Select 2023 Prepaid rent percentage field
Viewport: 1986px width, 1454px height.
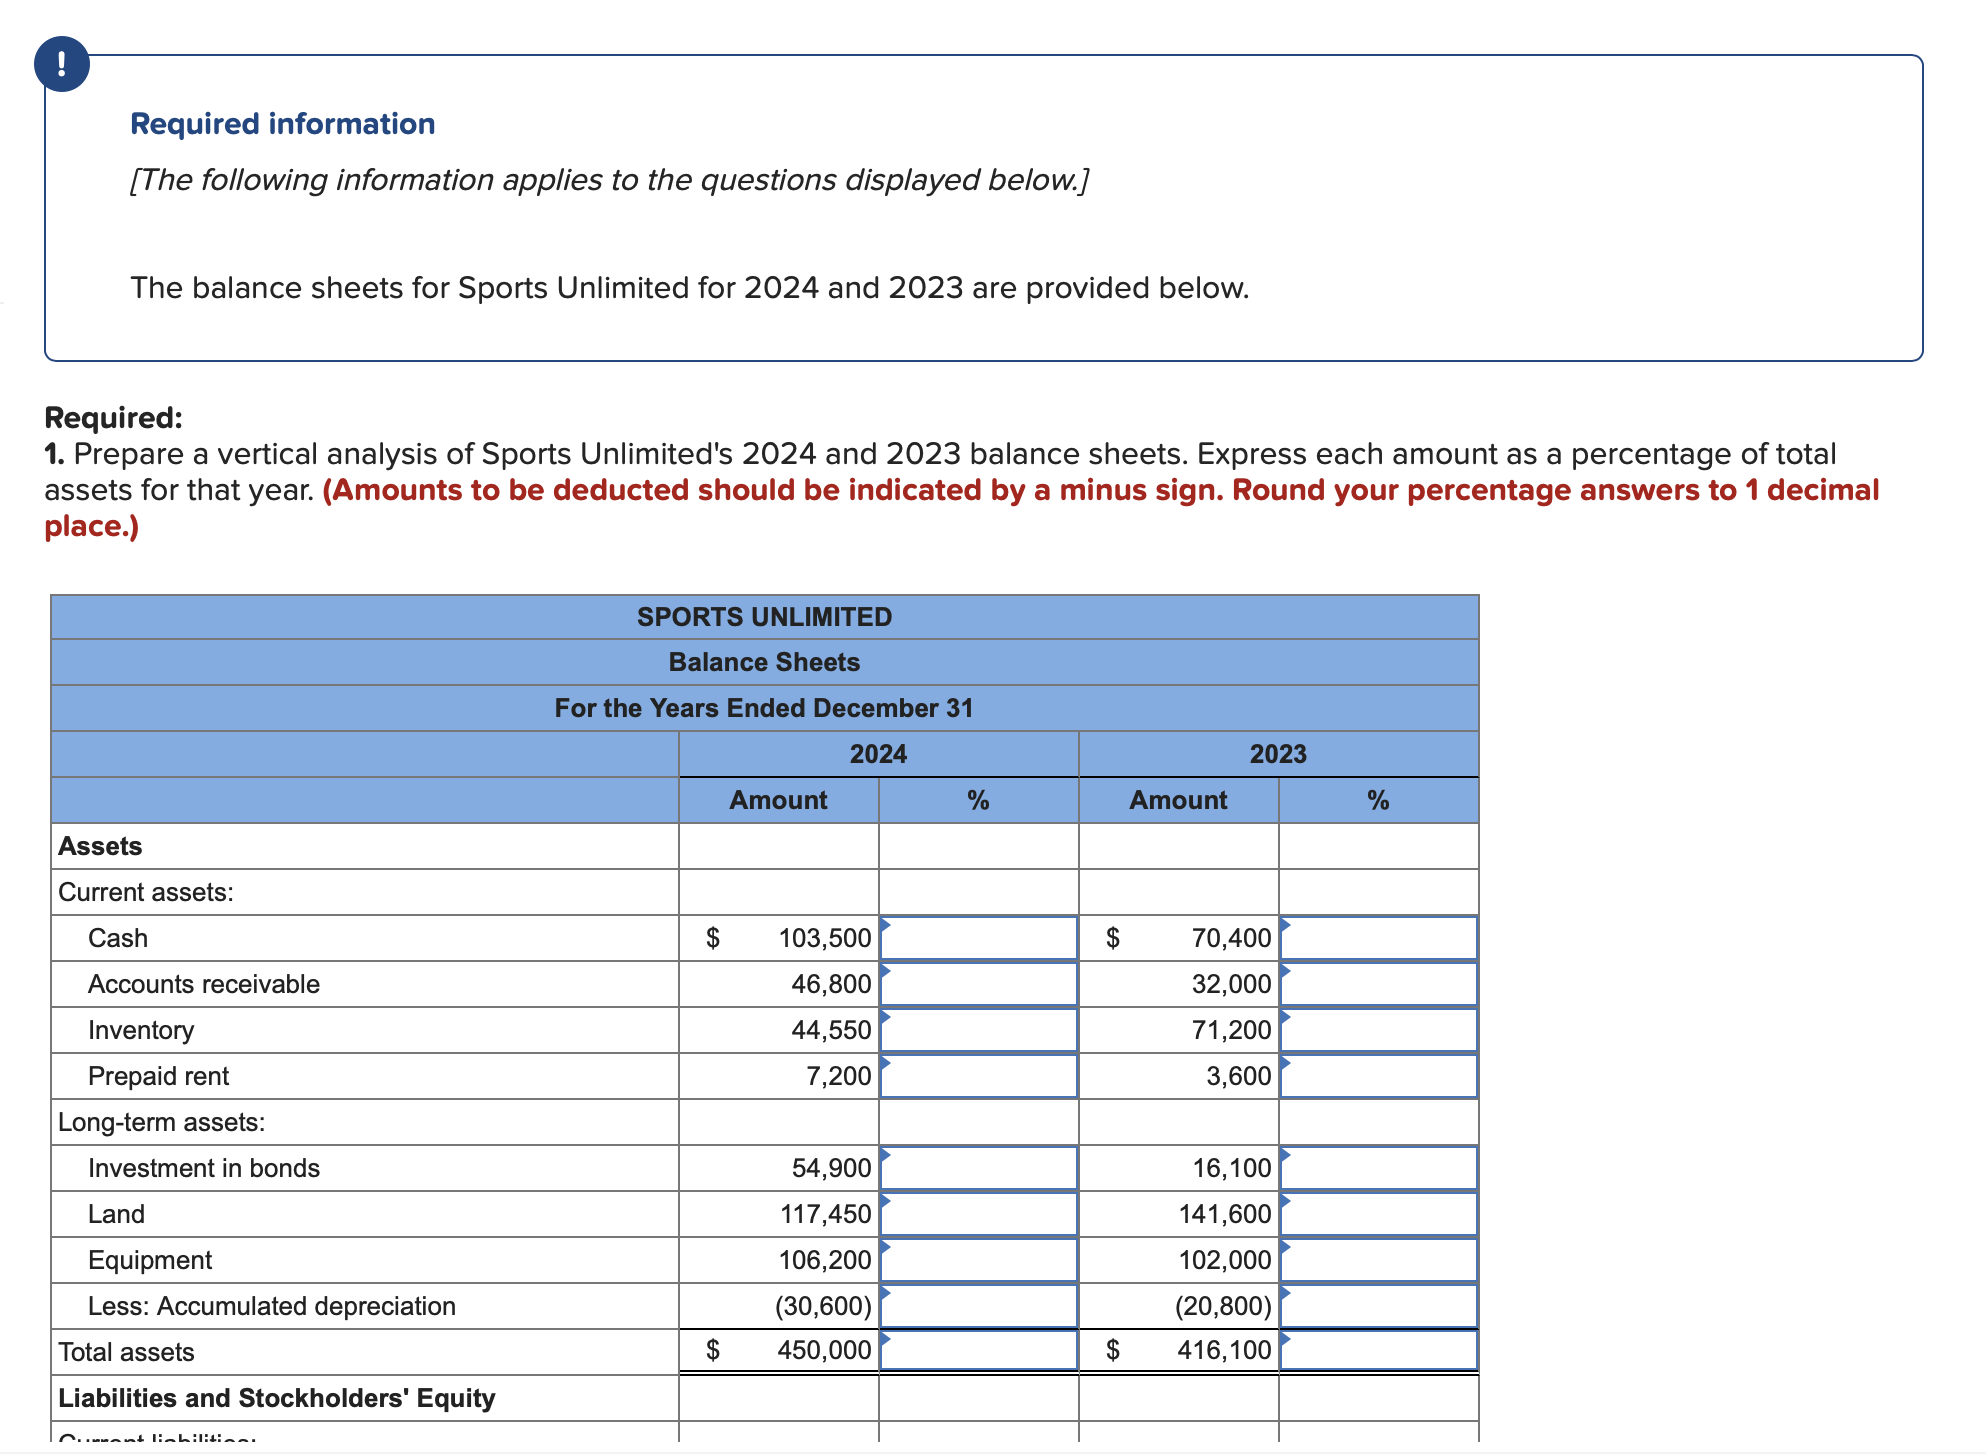coord(1378,1076)
